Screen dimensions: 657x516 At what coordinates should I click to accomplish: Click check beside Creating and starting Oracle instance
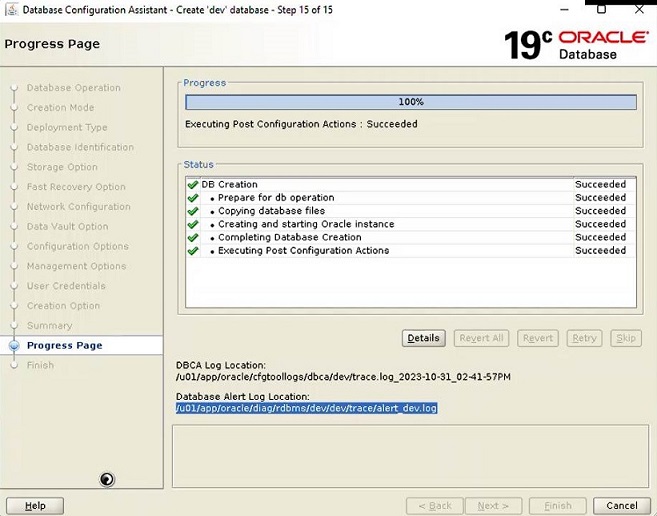coord(193,224)
